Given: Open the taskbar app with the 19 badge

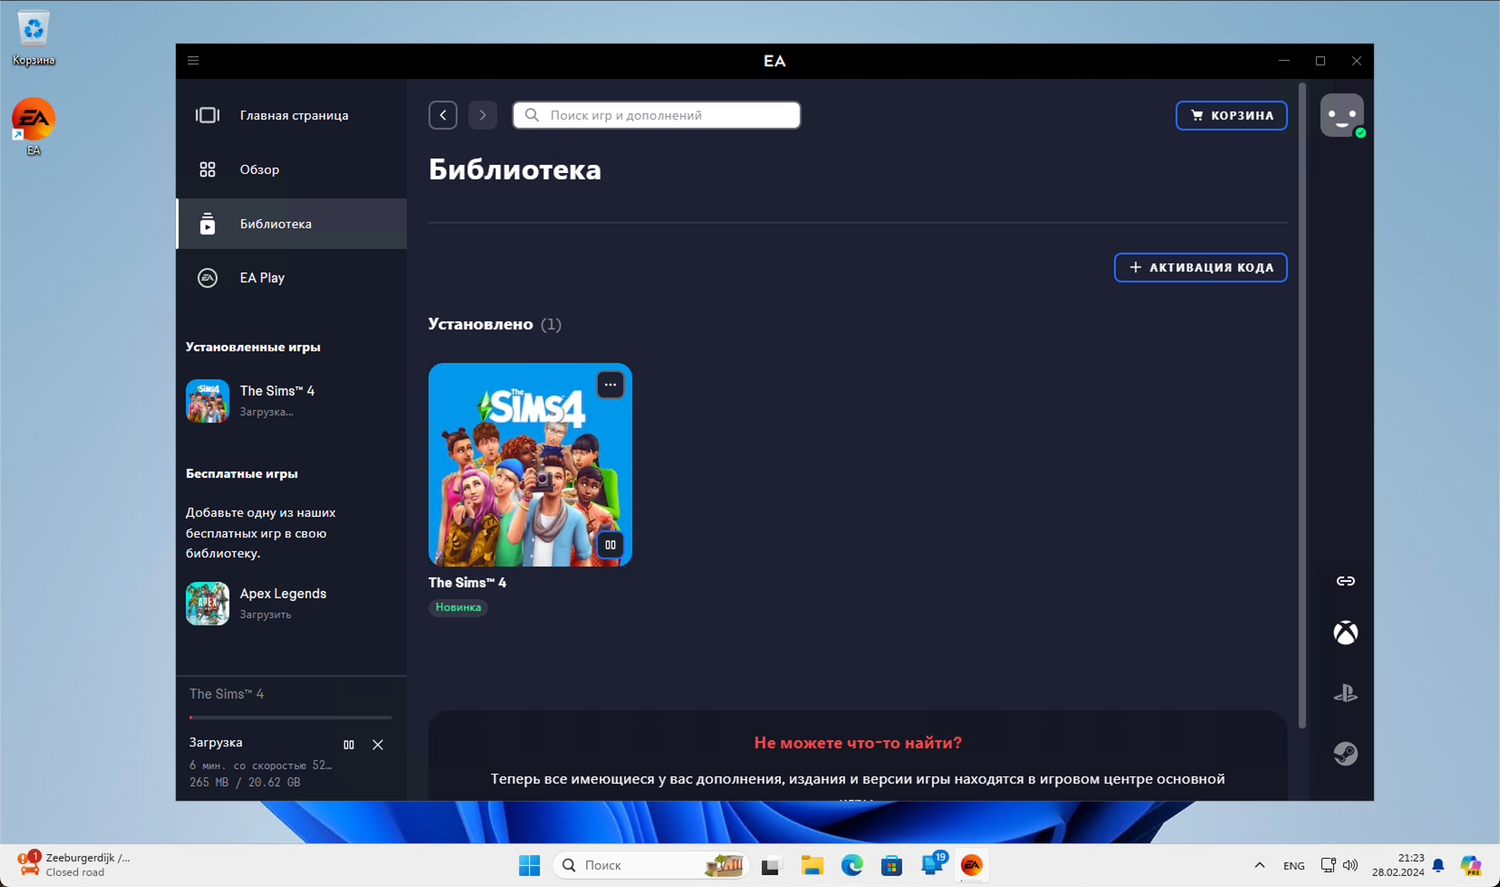Looking at the screenshot, I should tap(933, 865).
